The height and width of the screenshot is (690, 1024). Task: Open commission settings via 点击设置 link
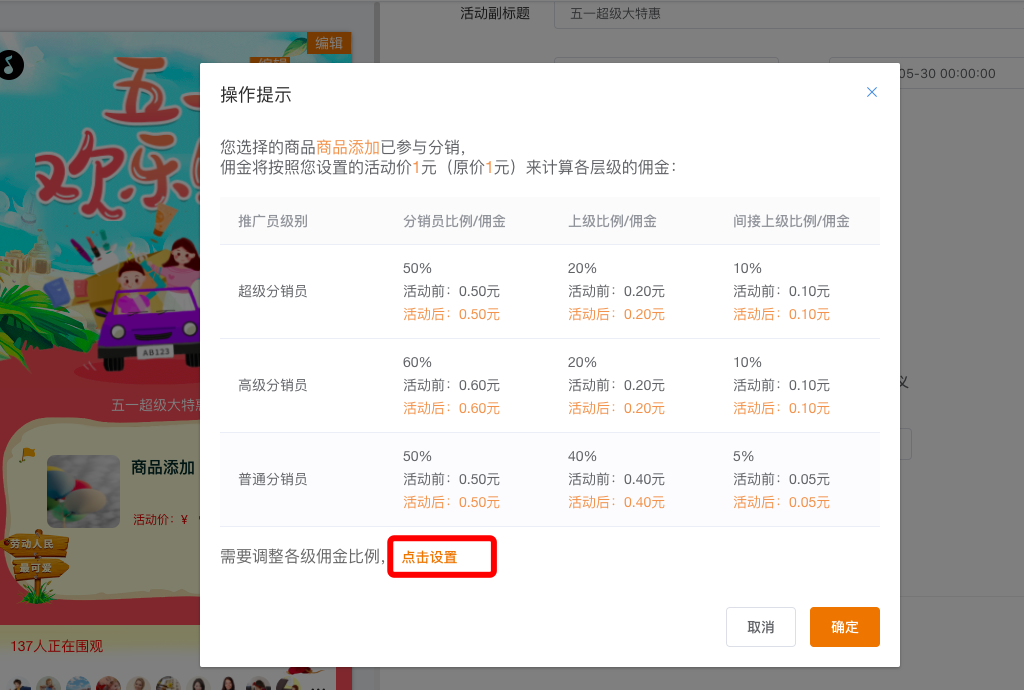coord(430,557)
